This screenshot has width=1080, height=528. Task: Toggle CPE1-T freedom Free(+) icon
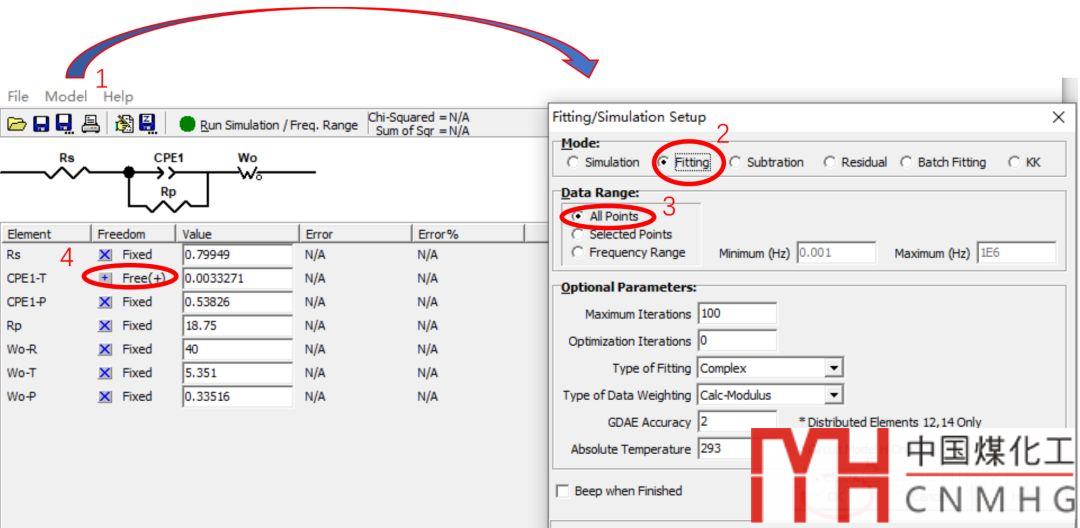105,278
